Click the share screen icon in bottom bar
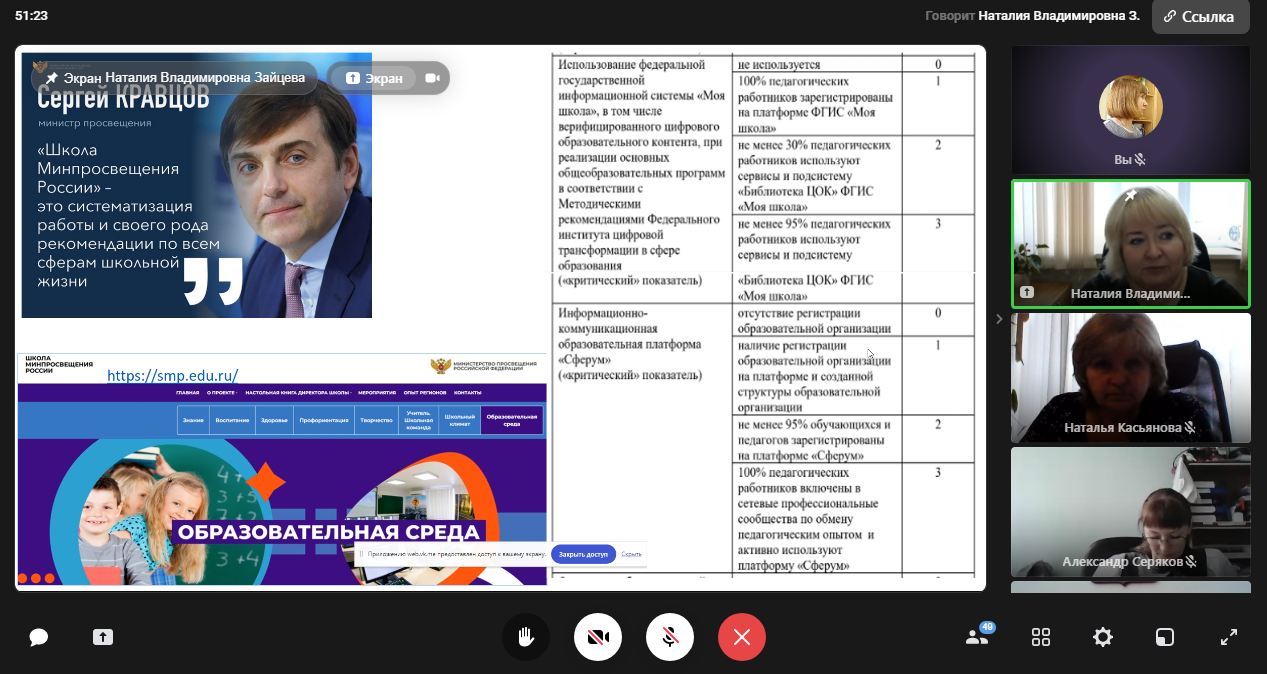 [103, 637]
